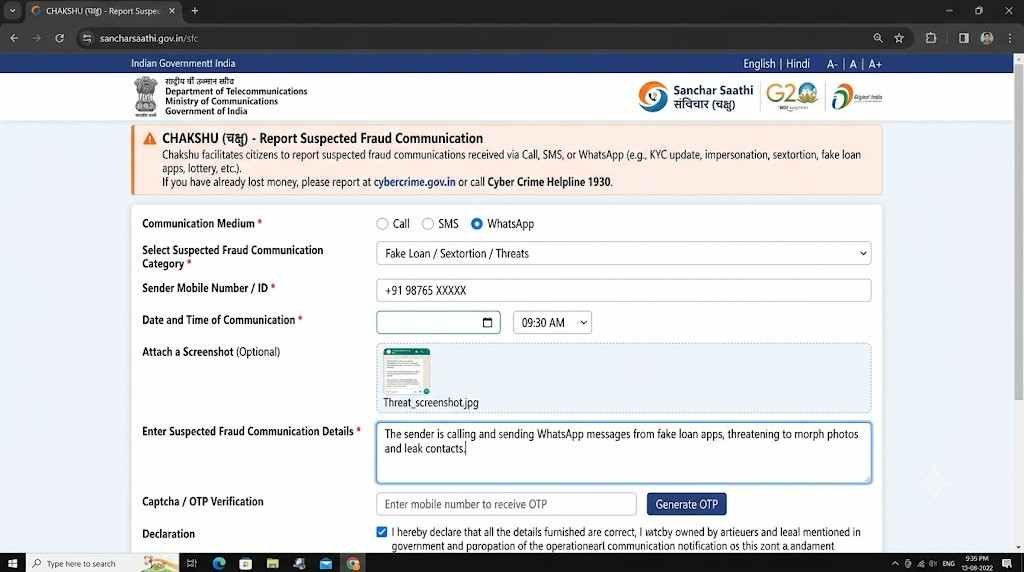Increase font size with A+
1024x572 pixels.
coord(875,64)
